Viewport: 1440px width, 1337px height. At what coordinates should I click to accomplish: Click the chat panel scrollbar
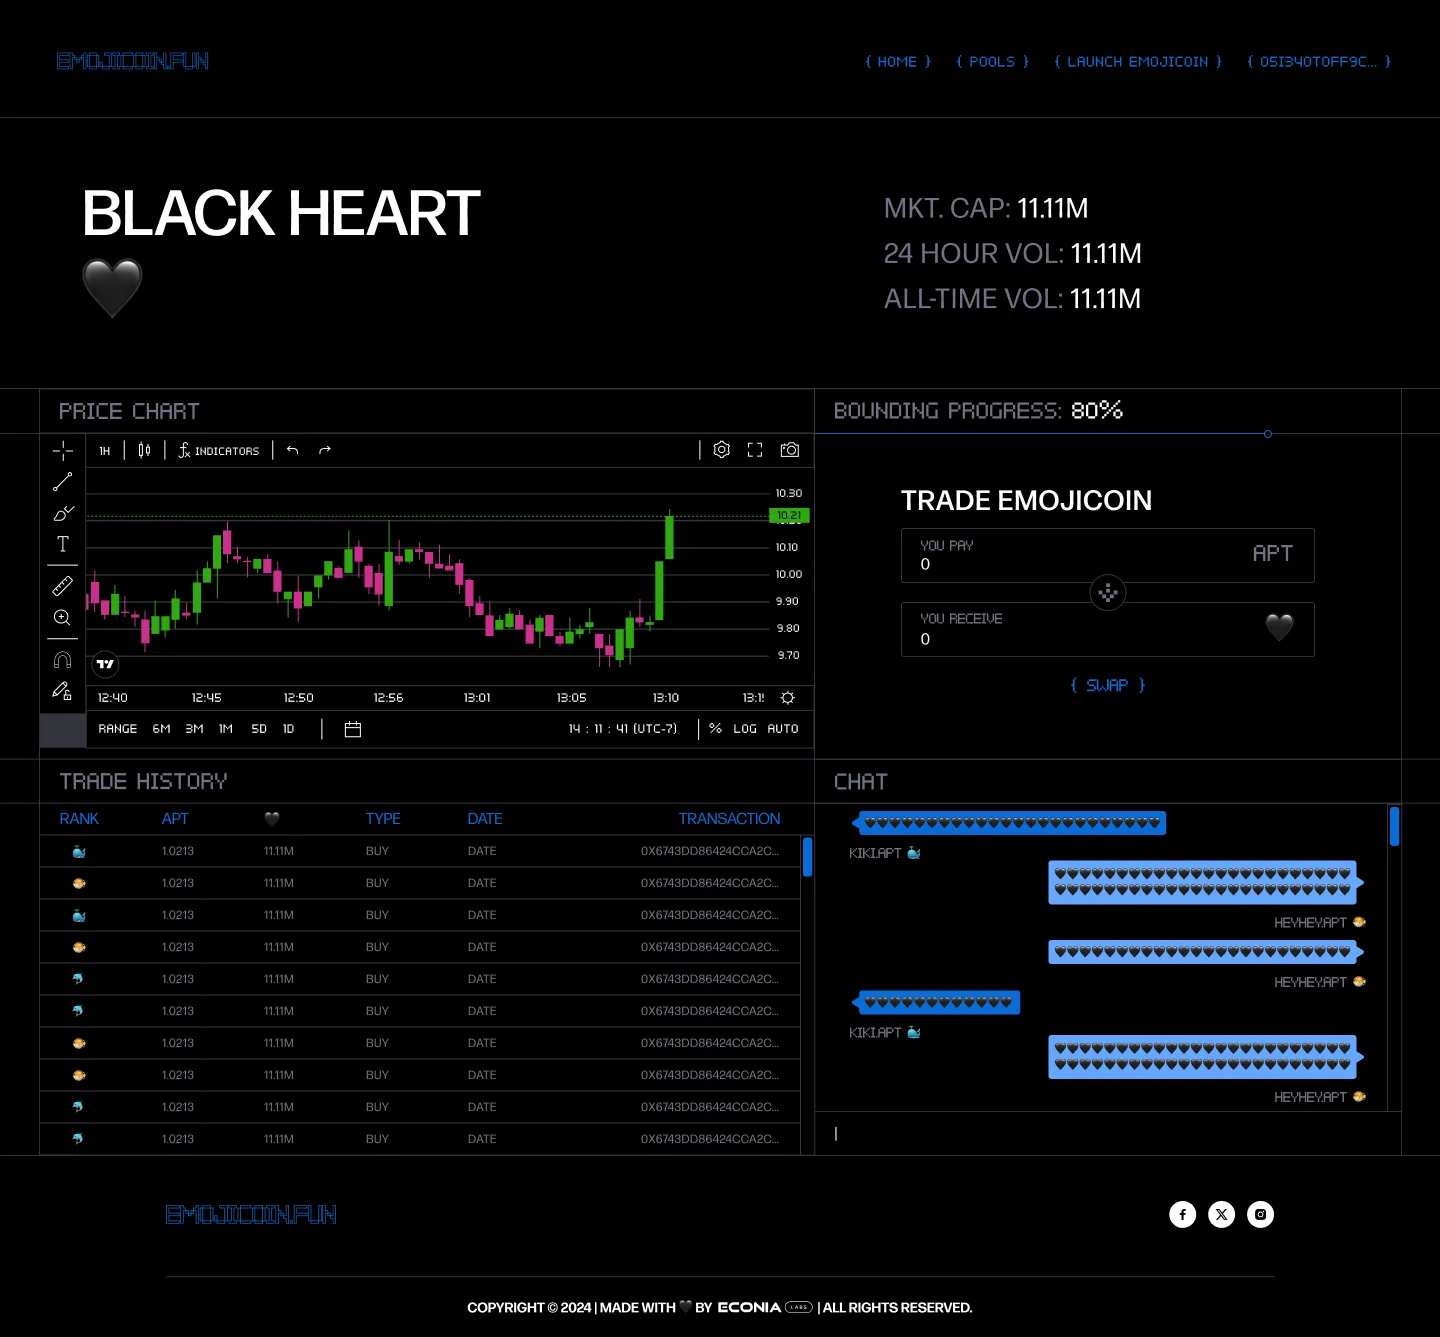coord(1394,826)
